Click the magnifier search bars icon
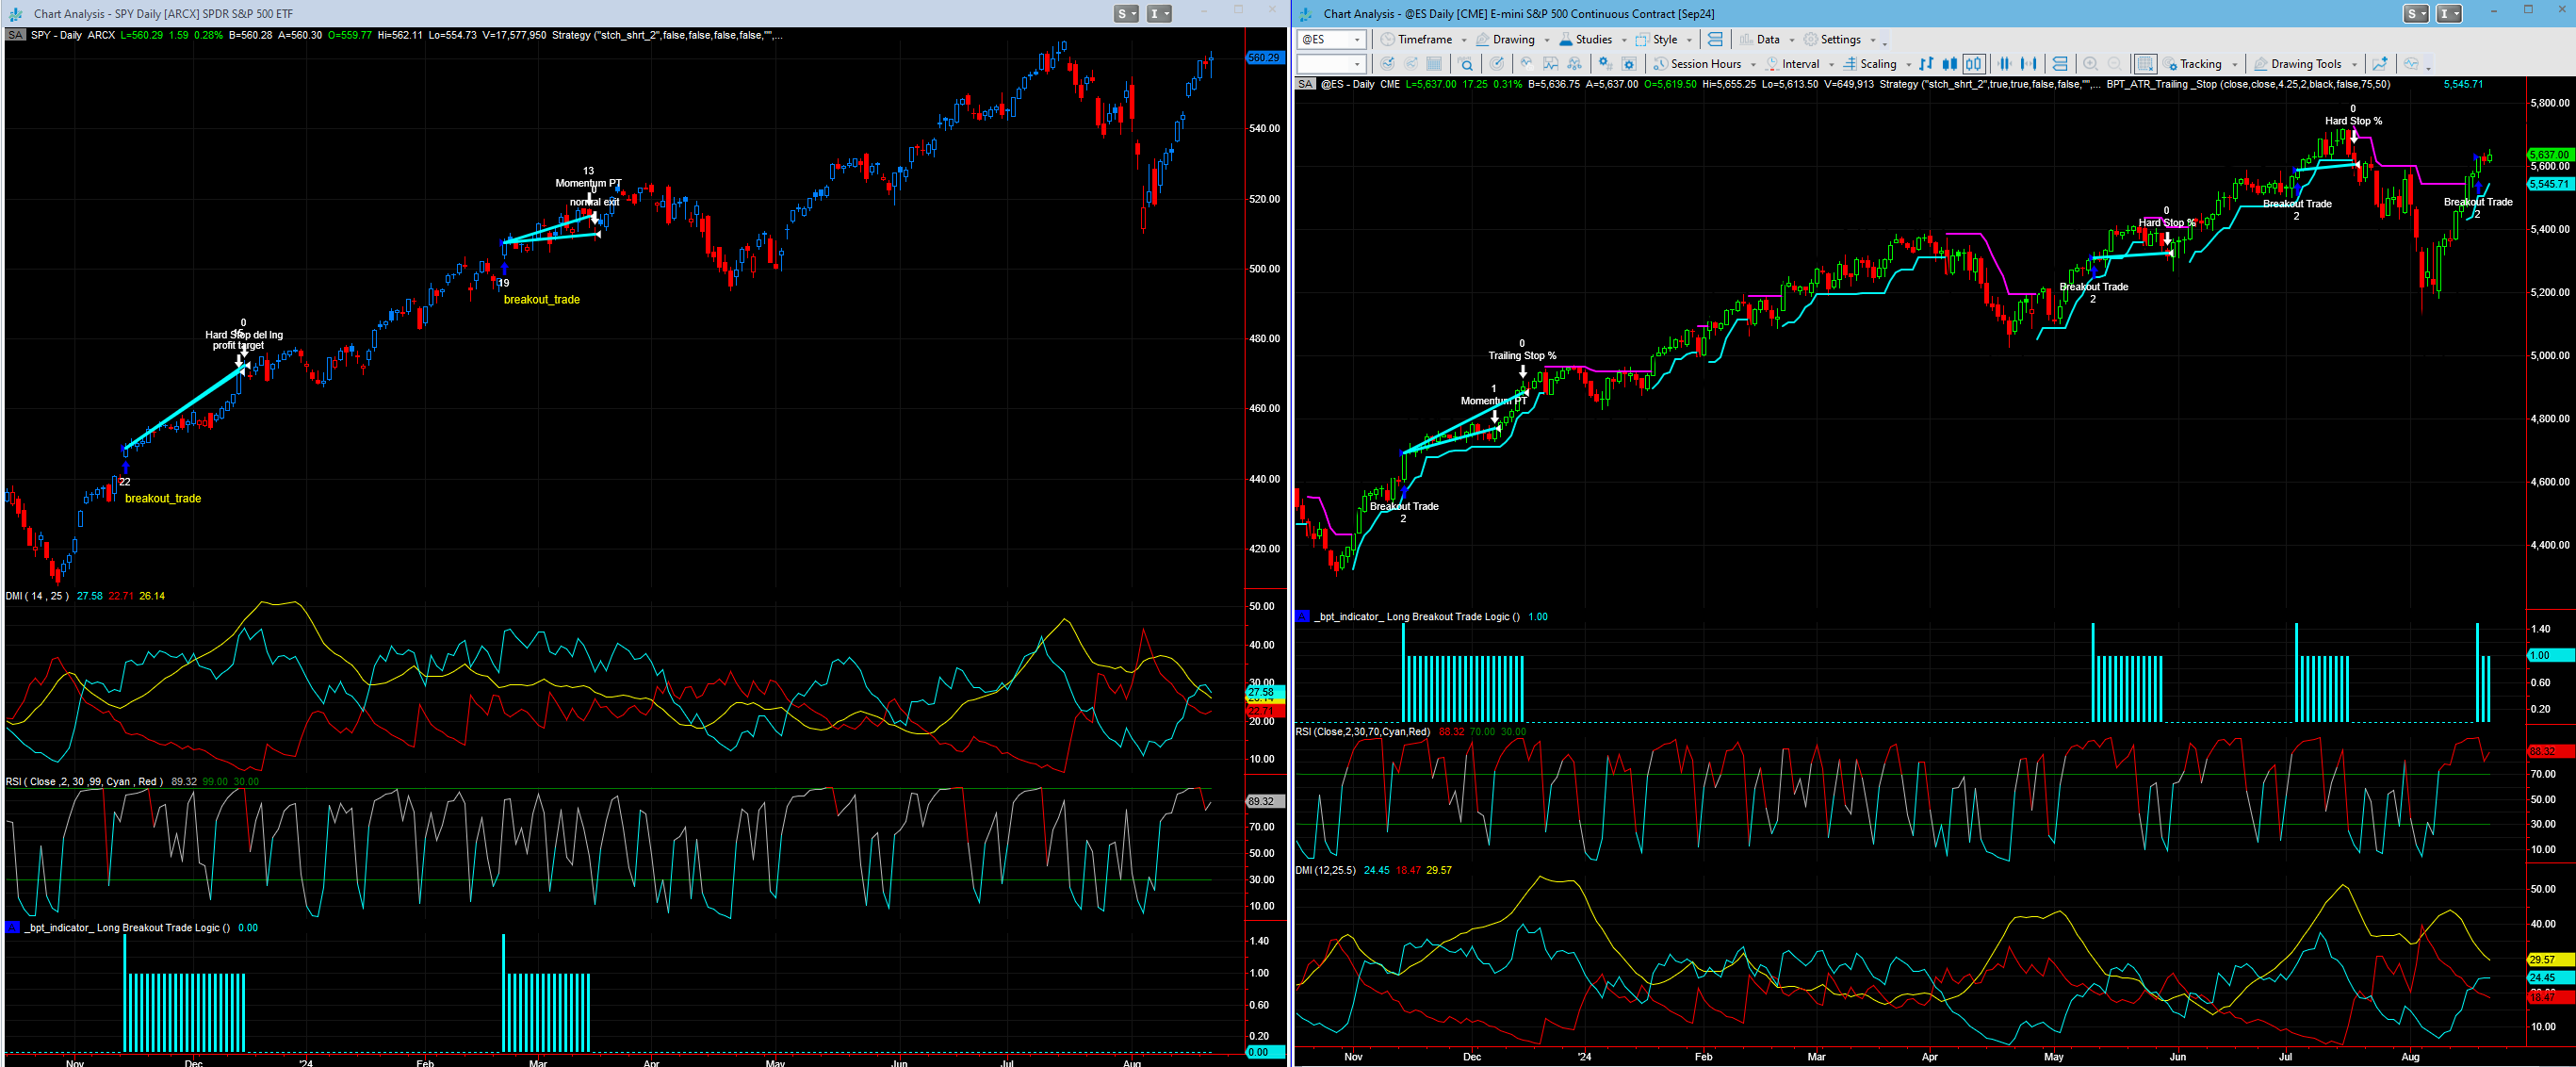This screenshot has height=1067, width=2576. coord(1467,64)
